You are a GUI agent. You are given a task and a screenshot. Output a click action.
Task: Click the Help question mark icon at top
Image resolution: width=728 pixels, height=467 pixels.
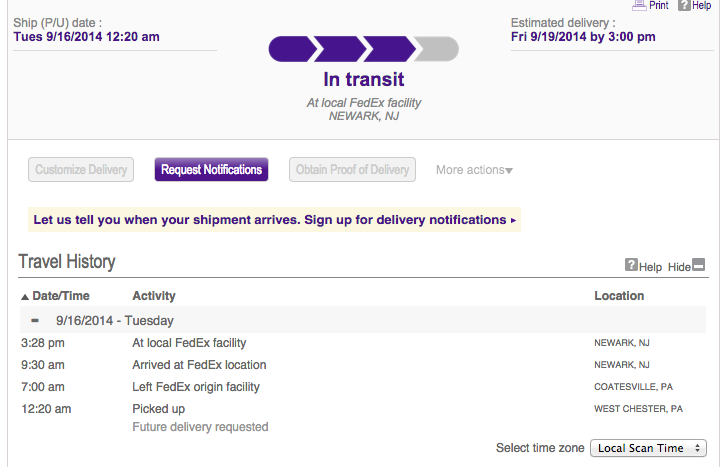[x=684, y=5]
